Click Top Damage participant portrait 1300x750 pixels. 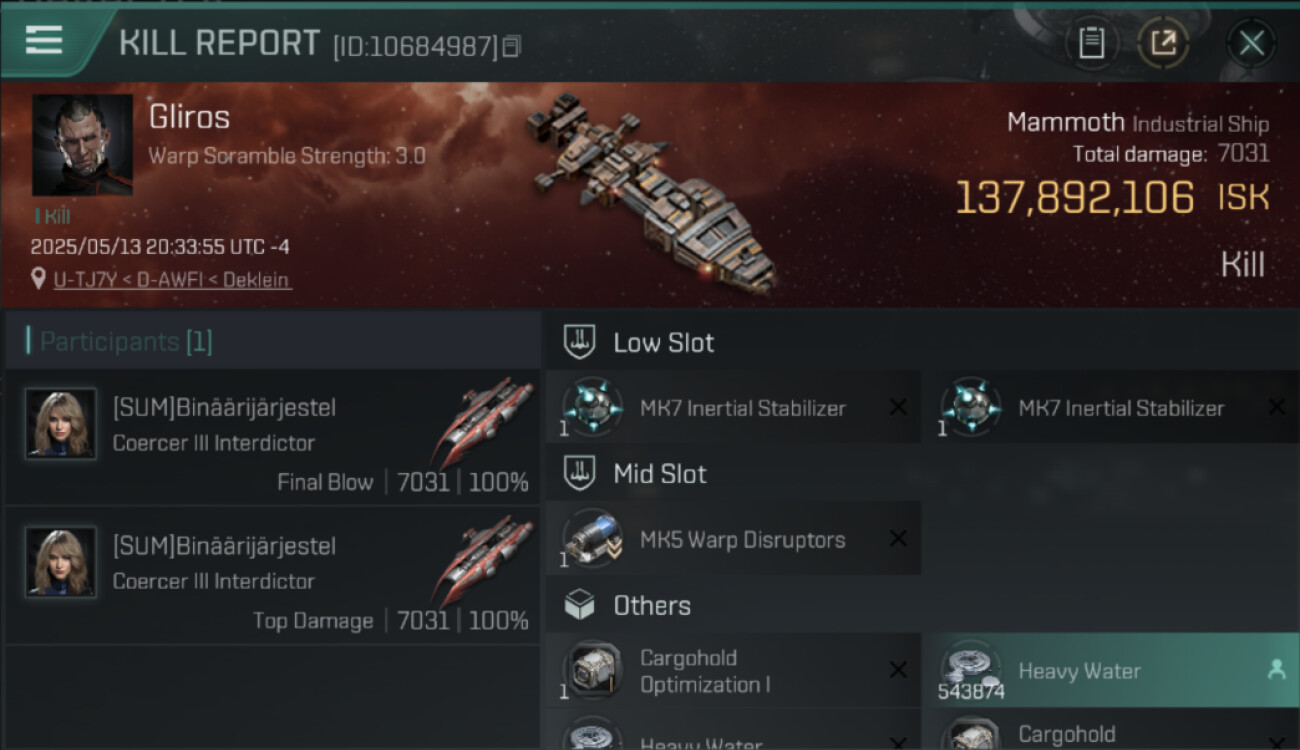click(x=61, y=562)
